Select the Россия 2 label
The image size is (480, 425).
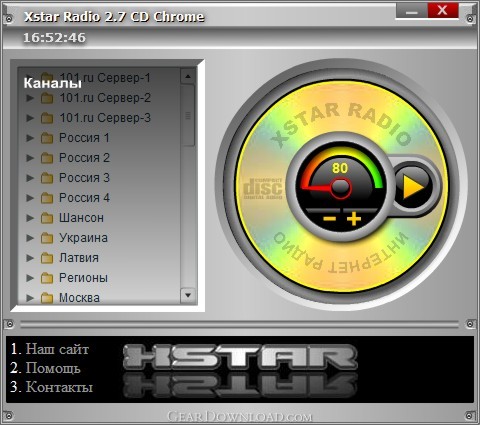pyautogui.click(x=84, y=158)
